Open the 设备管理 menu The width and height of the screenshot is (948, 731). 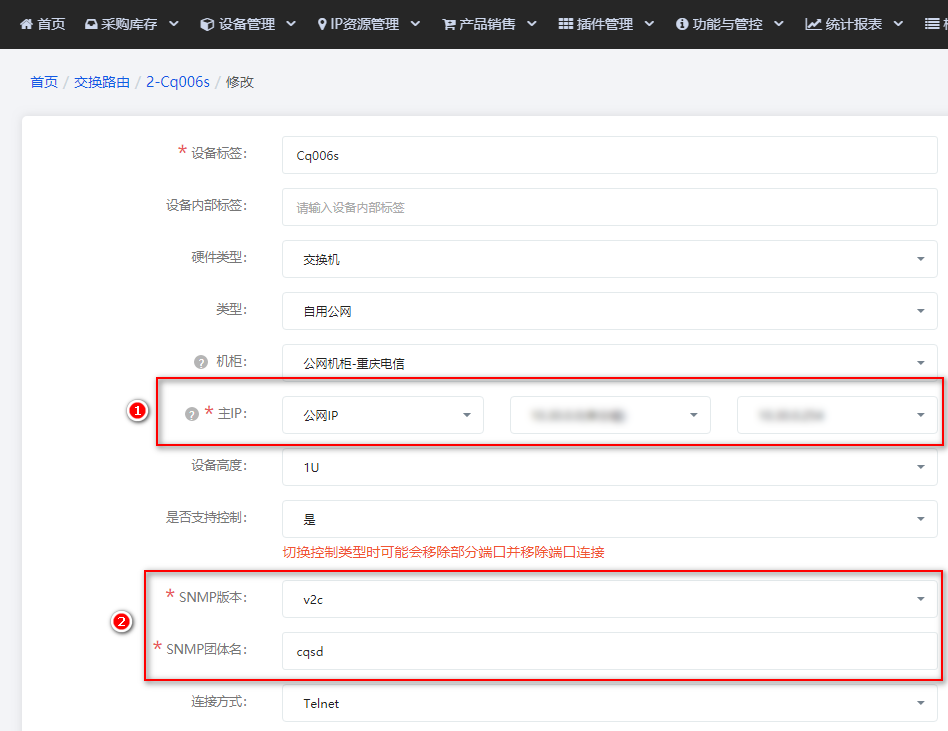click(248, 24)
